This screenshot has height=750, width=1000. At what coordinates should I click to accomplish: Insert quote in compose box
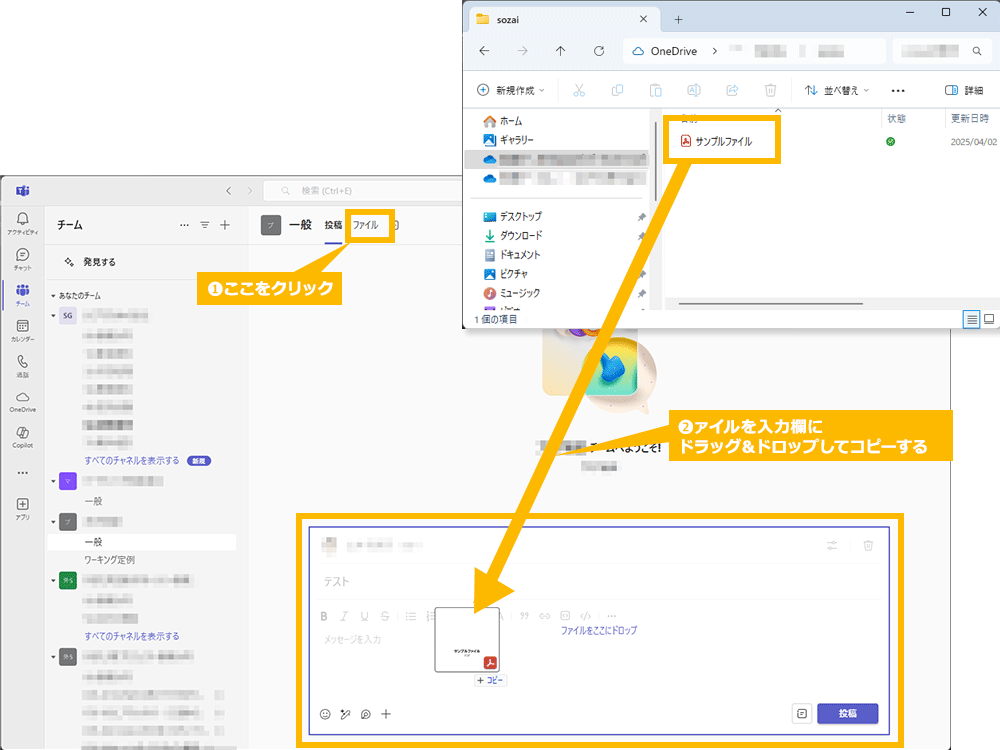click(x=524, y=616)
